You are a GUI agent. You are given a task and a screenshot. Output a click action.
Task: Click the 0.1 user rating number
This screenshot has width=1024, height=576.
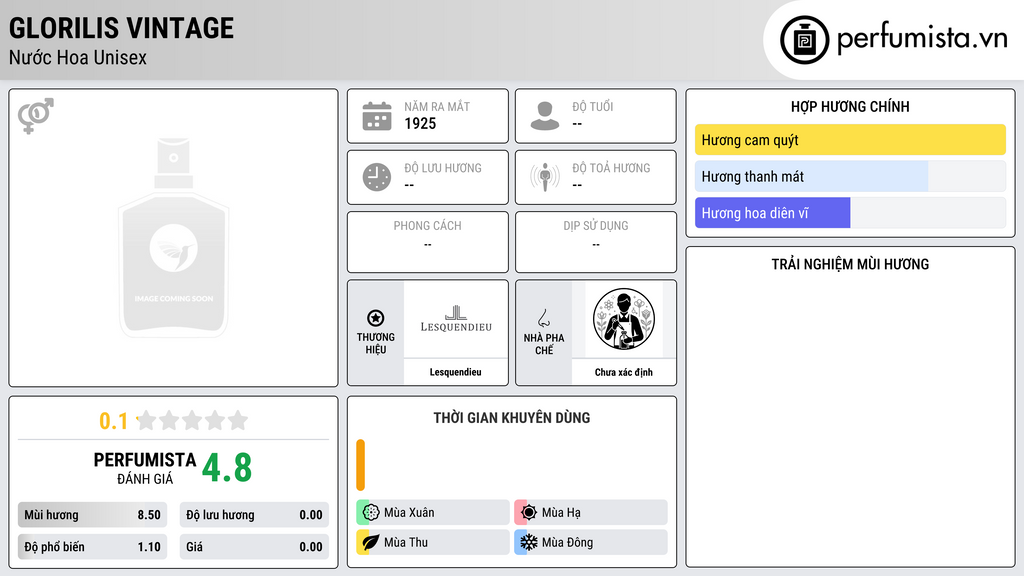pos(113,421)
